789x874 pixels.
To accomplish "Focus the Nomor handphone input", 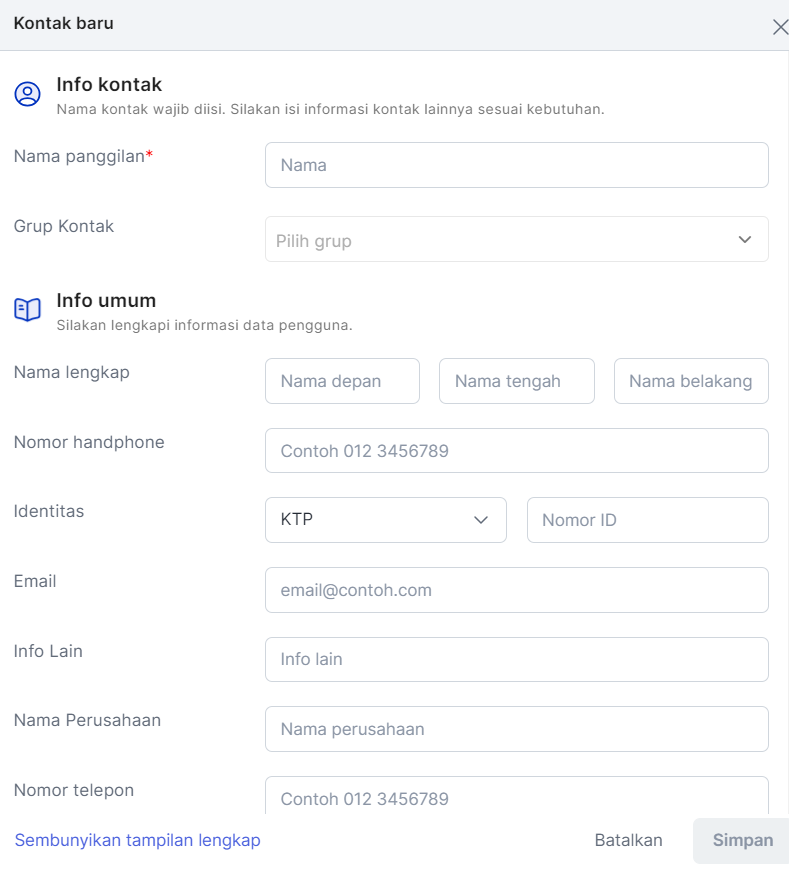I will click(x=517, y=450).
